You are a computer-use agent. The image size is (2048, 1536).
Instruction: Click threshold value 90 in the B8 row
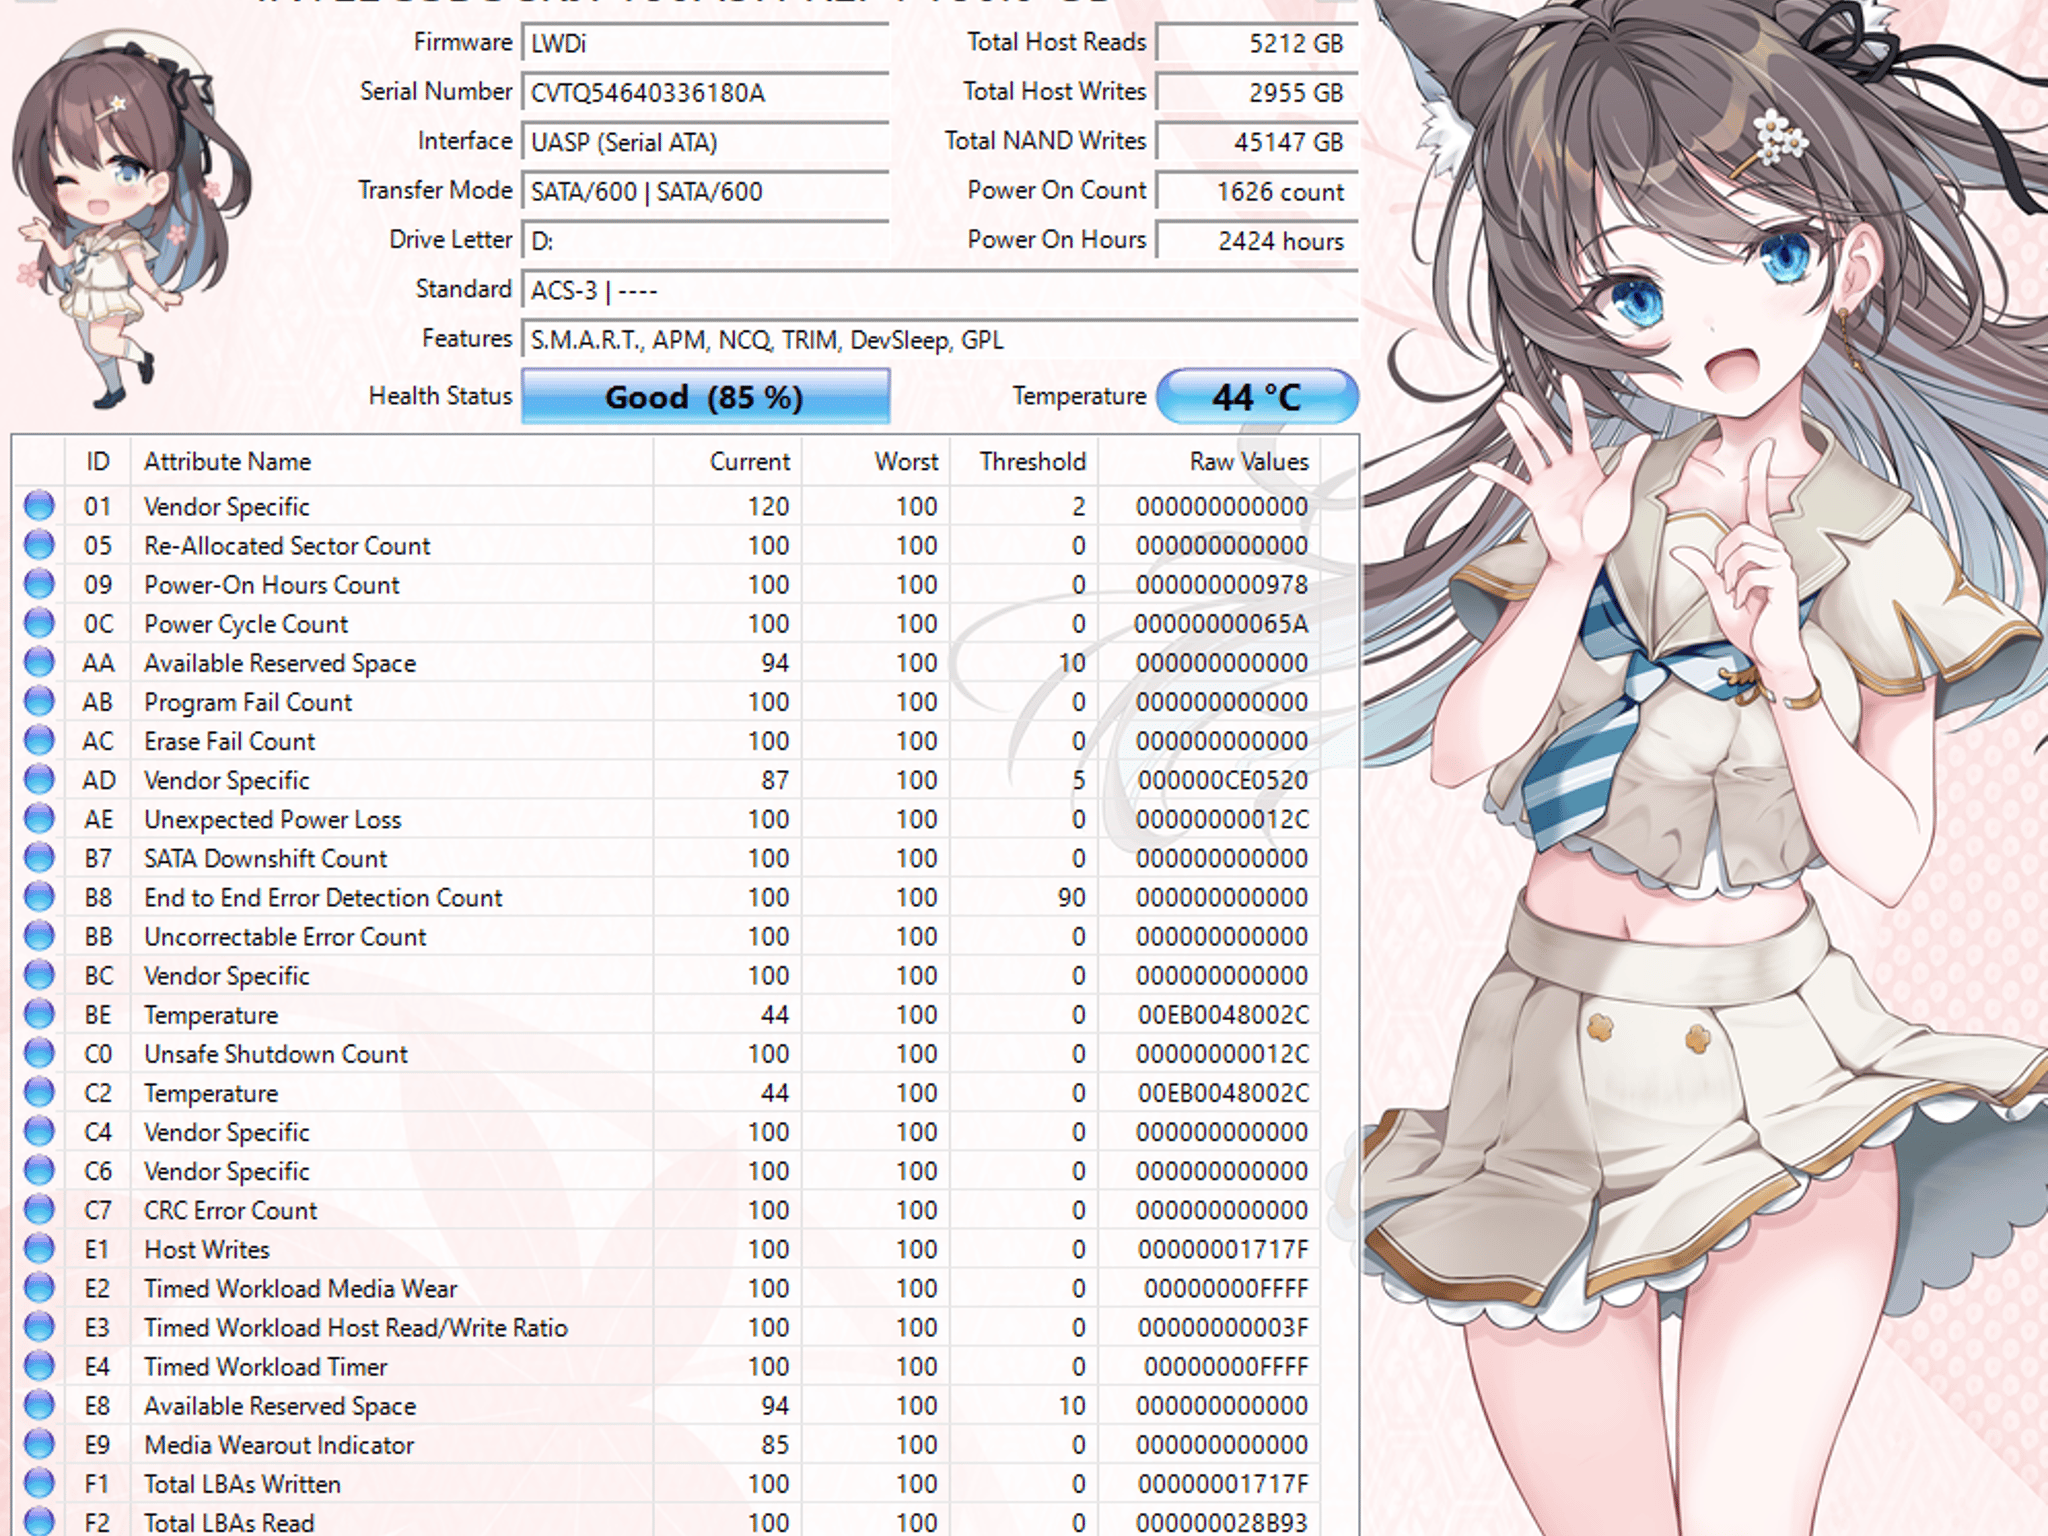click(1071, 897)
